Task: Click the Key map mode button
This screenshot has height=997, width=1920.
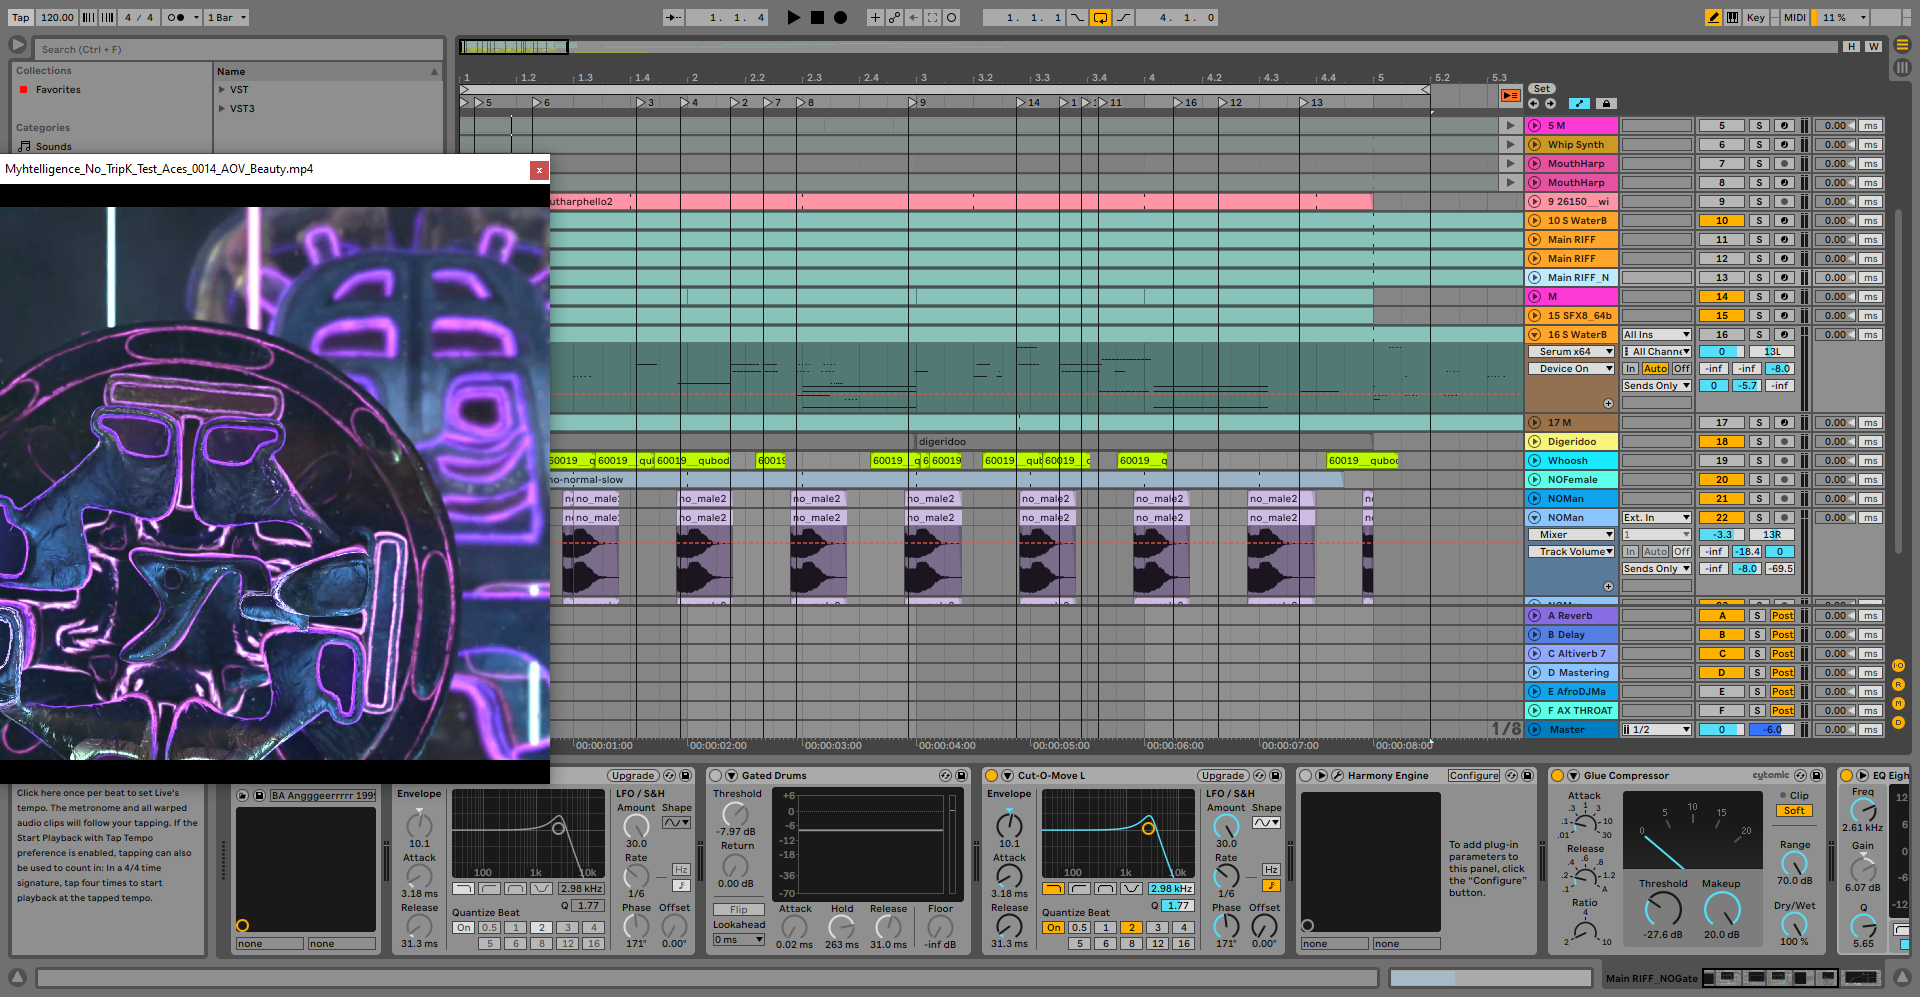Action: point(1755,17)
